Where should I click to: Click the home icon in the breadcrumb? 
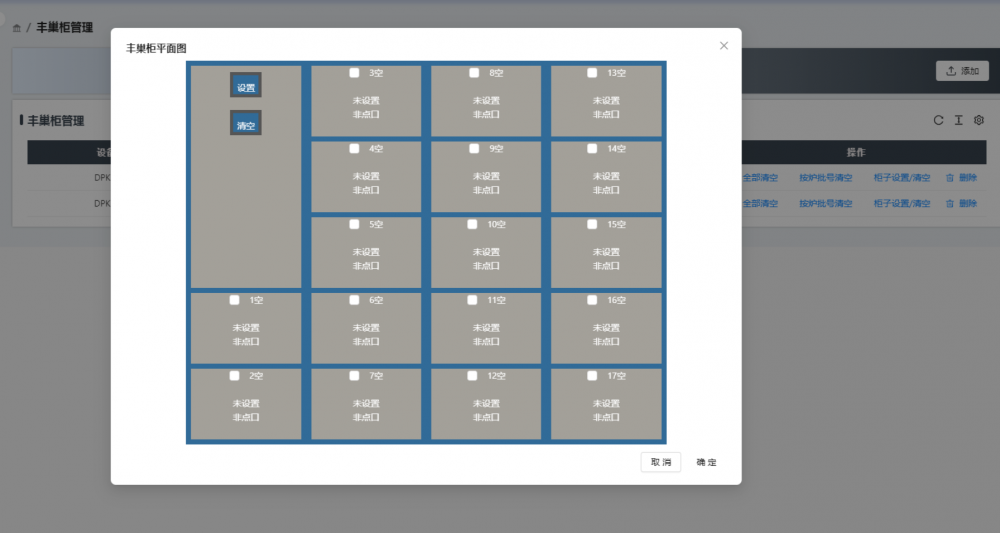[x=16, y=28]
